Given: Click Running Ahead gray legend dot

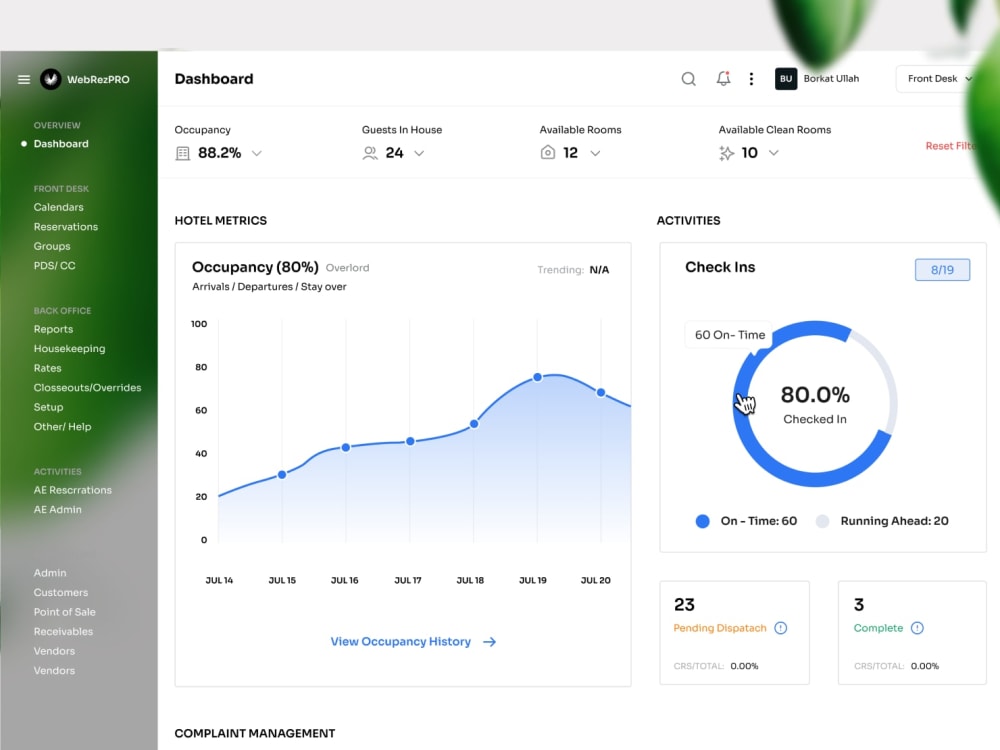Looking at the screenshot, I should coord(822,521).
